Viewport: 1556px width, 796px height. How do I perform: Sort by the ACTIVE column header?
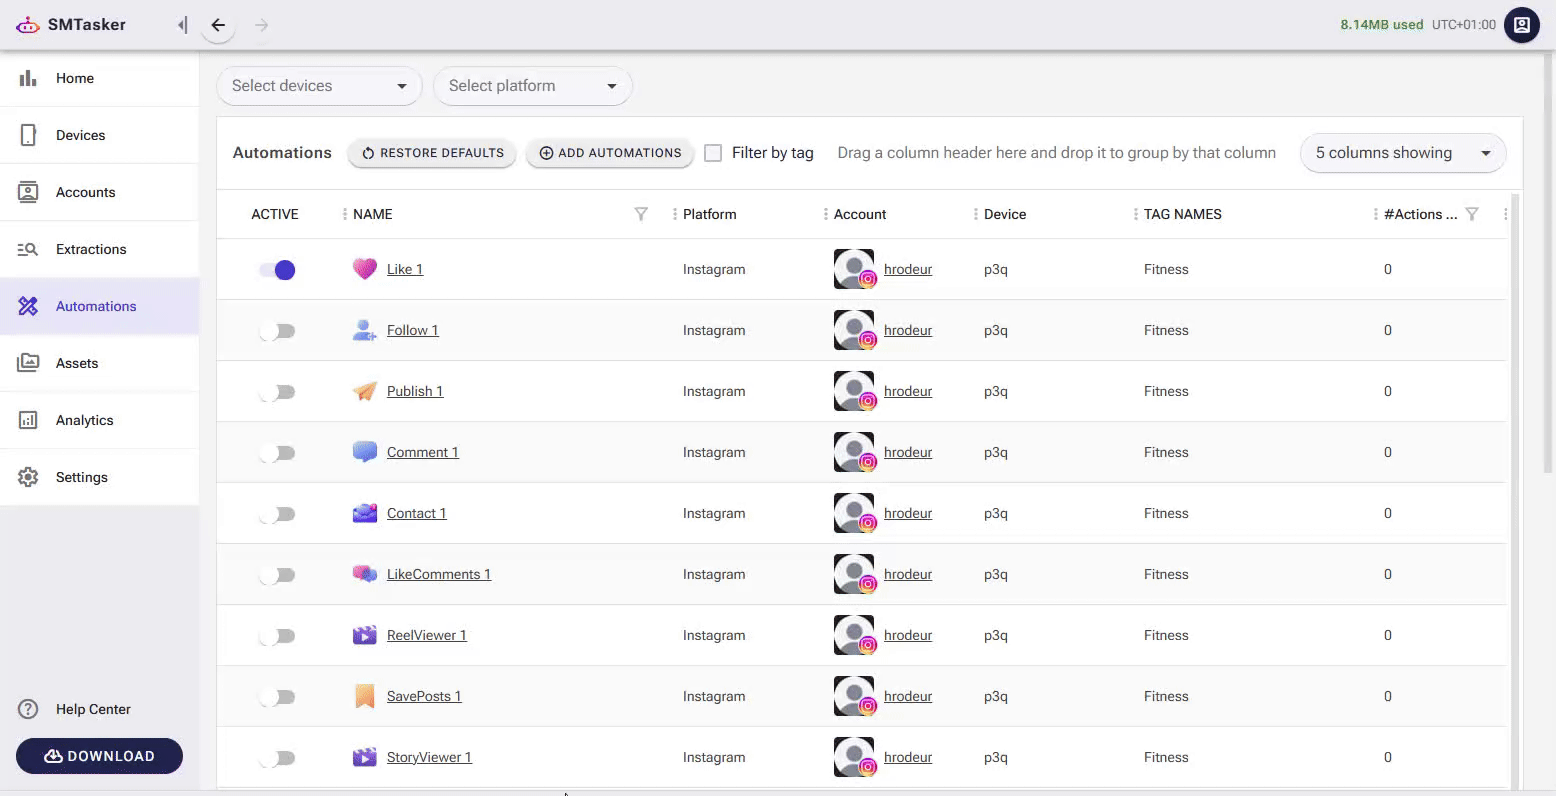coord(275,214)
